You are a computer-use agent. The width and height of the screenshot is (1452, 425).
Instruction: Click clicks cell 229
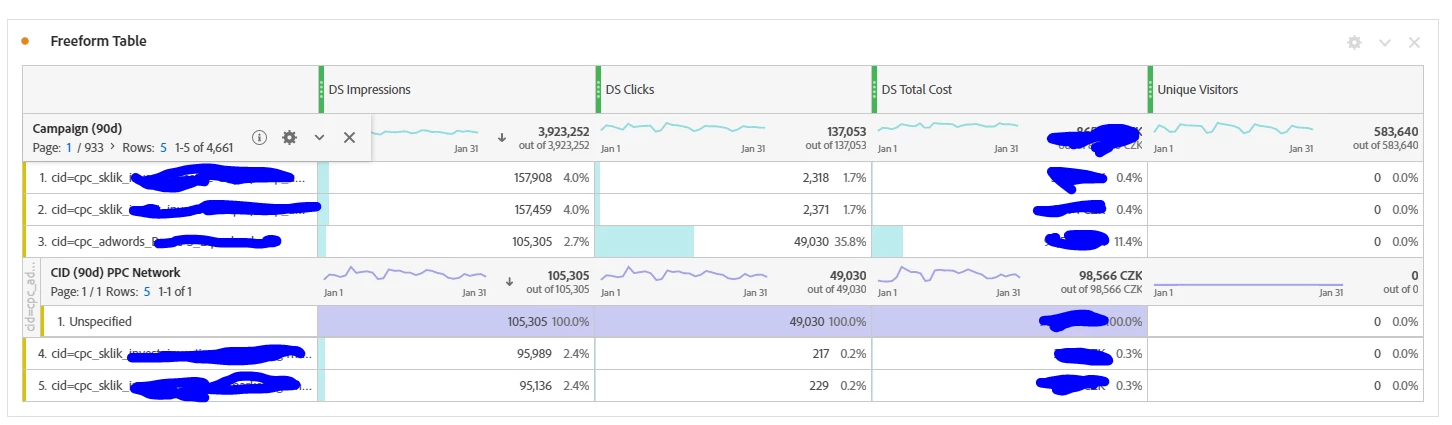[x=733, y=385]
